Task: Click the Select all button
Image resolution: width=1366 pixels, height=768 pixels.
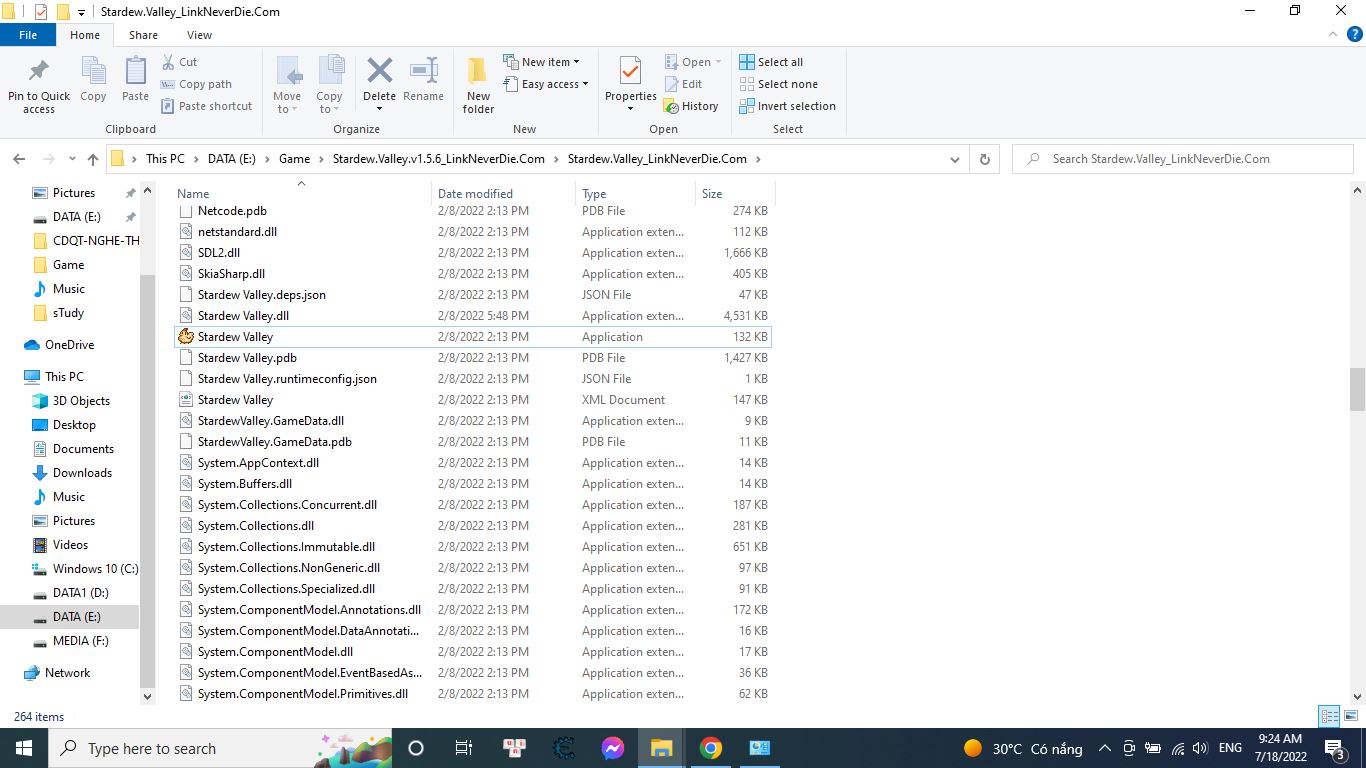Action: (x=771, y=62)
